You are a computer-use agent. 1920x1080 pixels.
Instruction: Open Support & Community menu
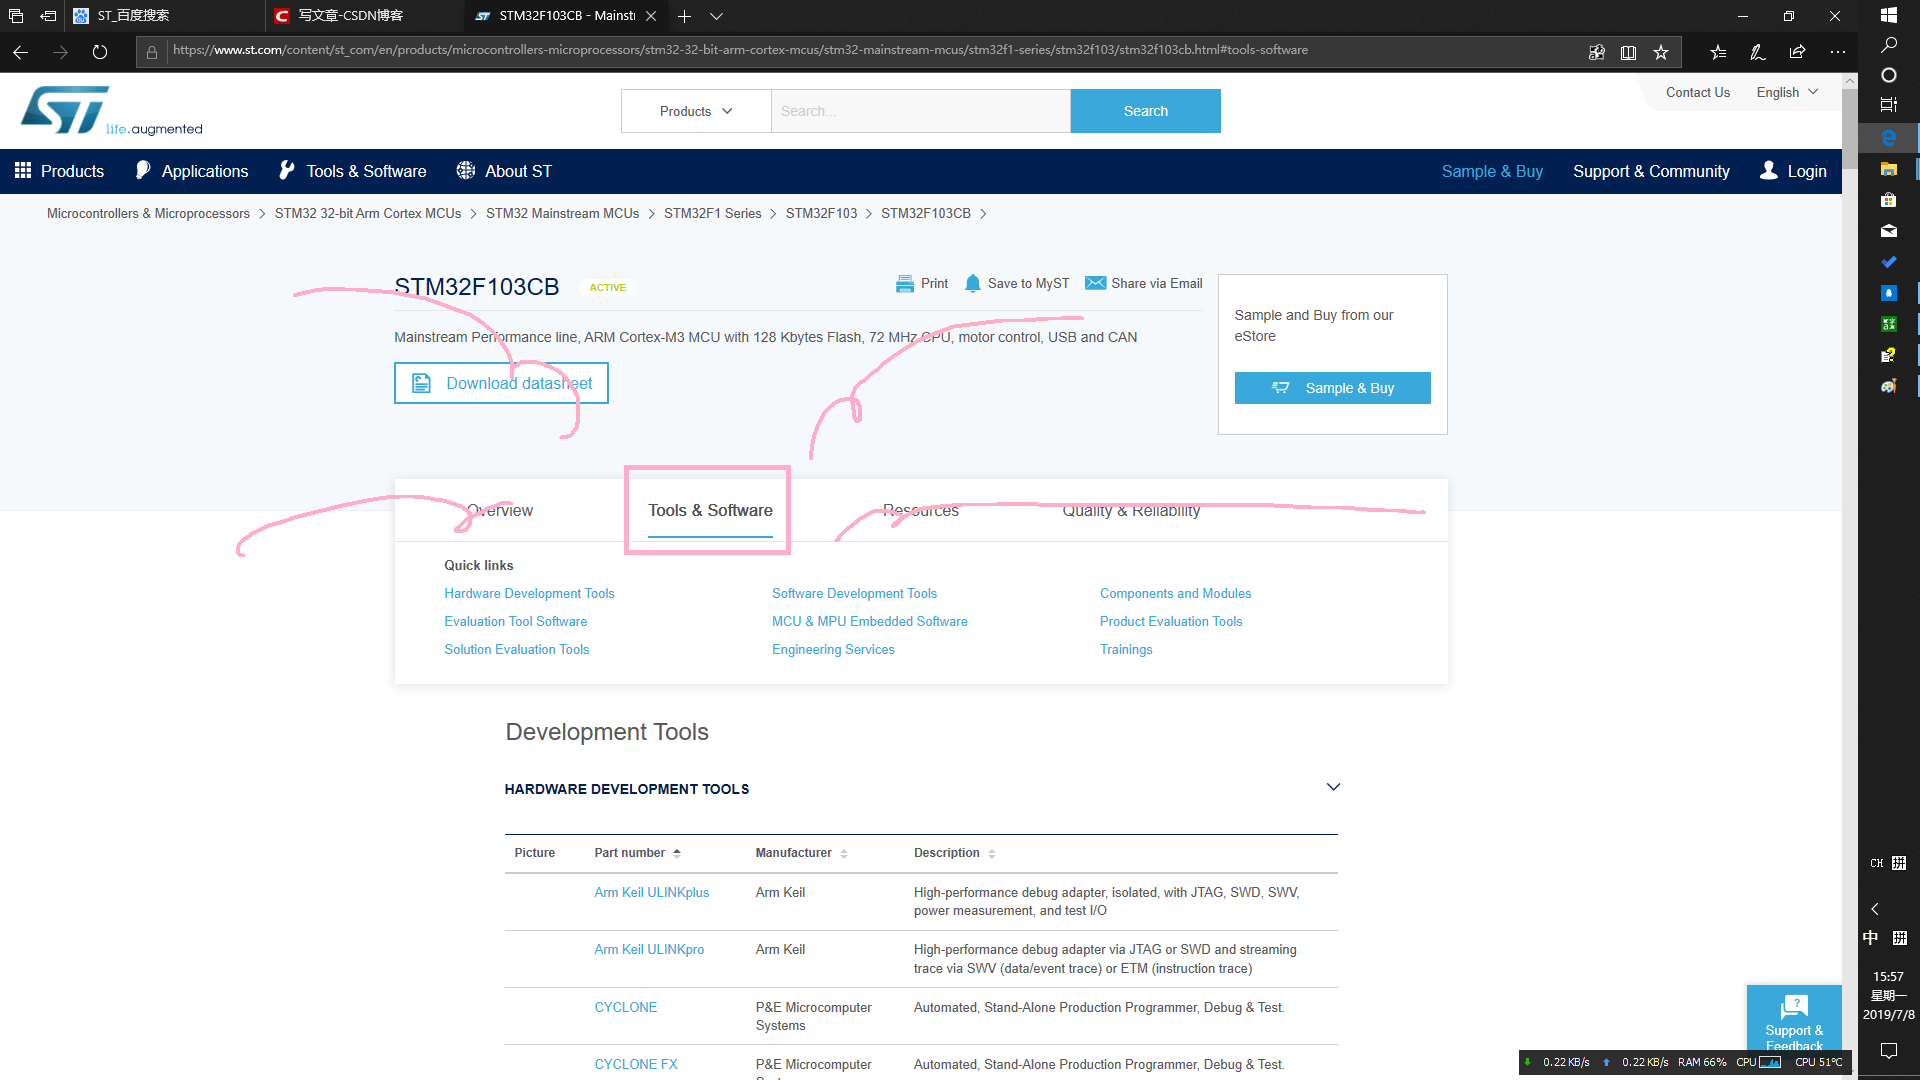[x=1651, y=171]
